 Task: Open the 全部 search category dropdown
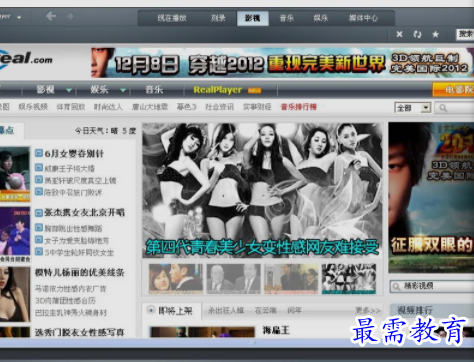pos(413,108)
